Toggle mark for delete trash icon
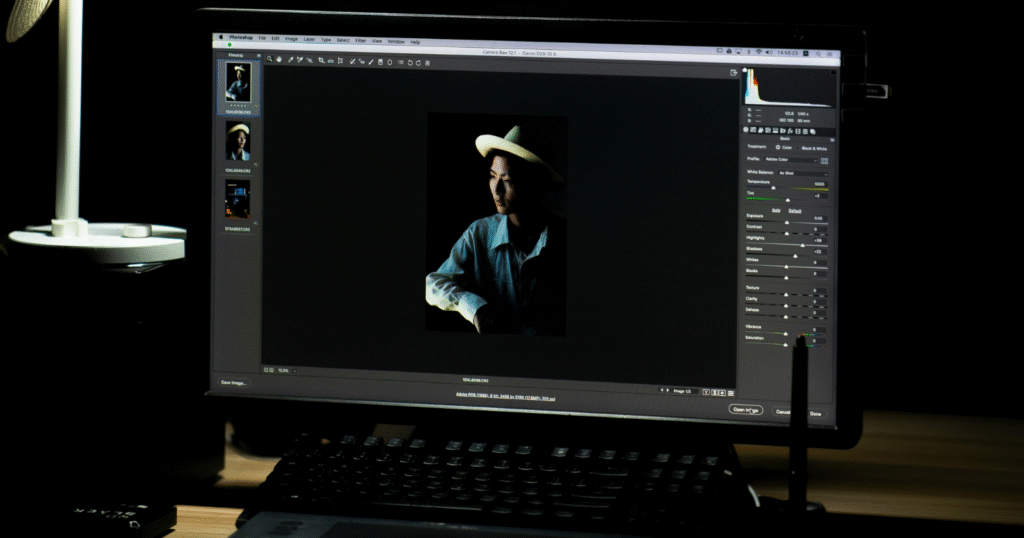The height and width of the screenshot is (538, 1024). pos(427,63)
